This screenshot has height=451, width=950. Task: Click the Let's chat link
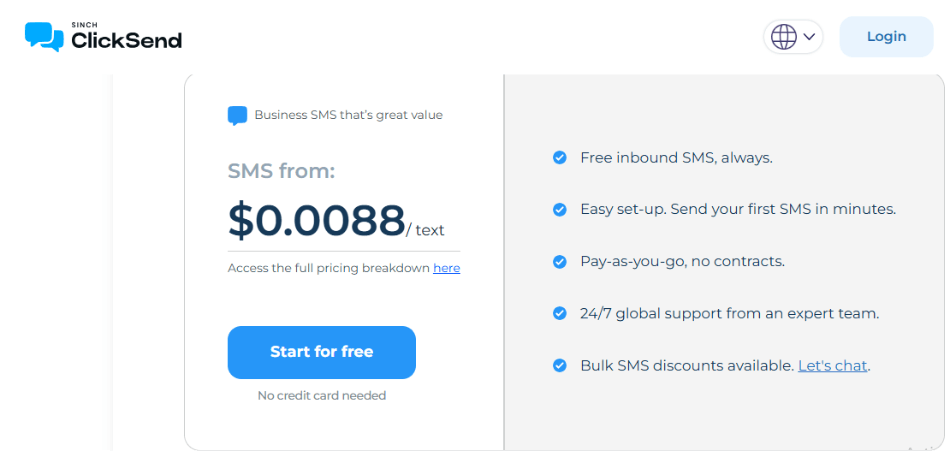(x=832, y=365)
